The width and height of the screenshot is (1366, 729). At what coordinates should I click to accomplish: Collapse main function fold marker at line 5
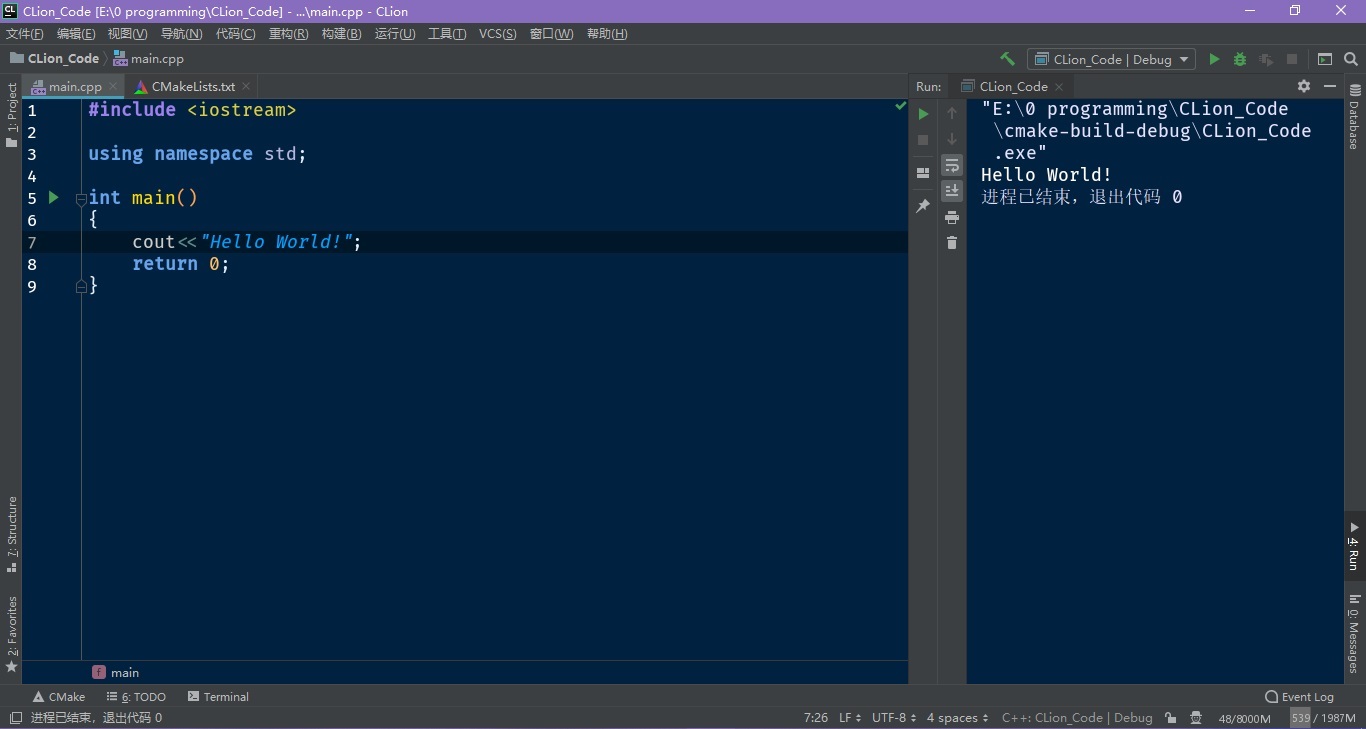pos(81,199)
